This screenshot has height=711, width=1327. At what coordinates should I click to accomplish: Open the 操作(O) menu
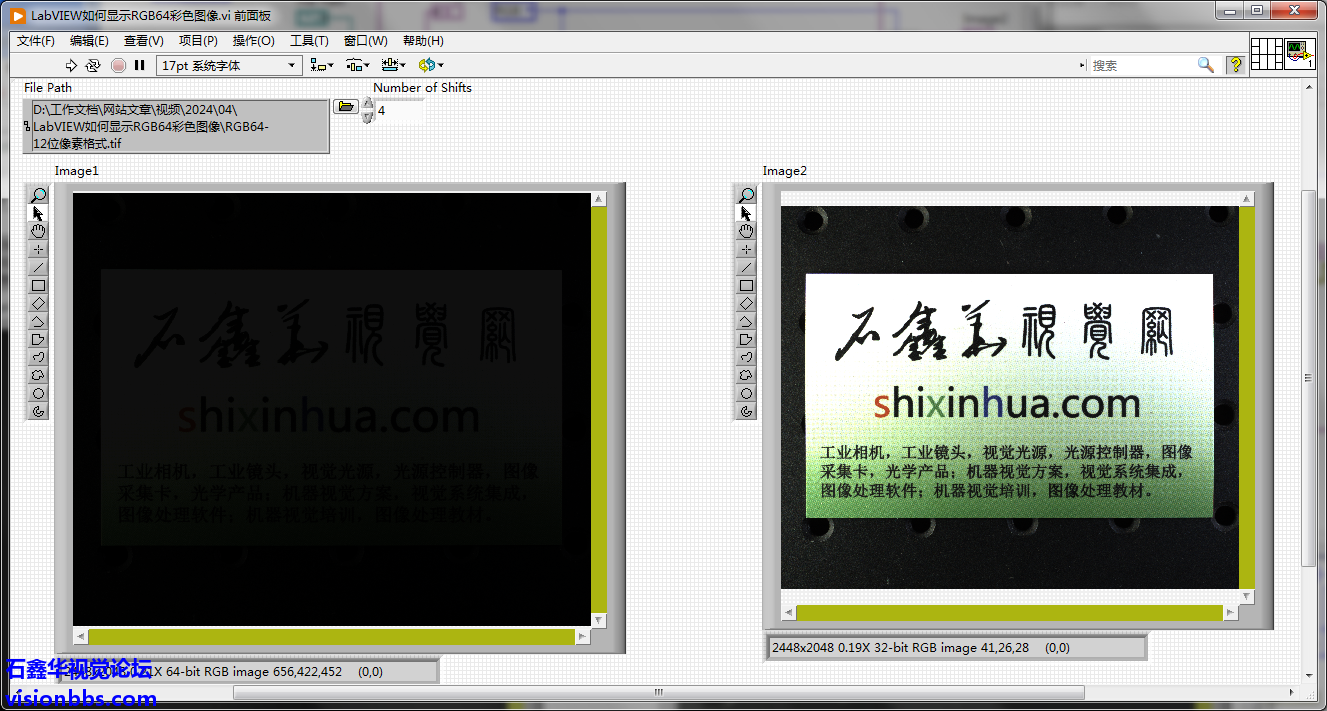[x=253, y=41]
